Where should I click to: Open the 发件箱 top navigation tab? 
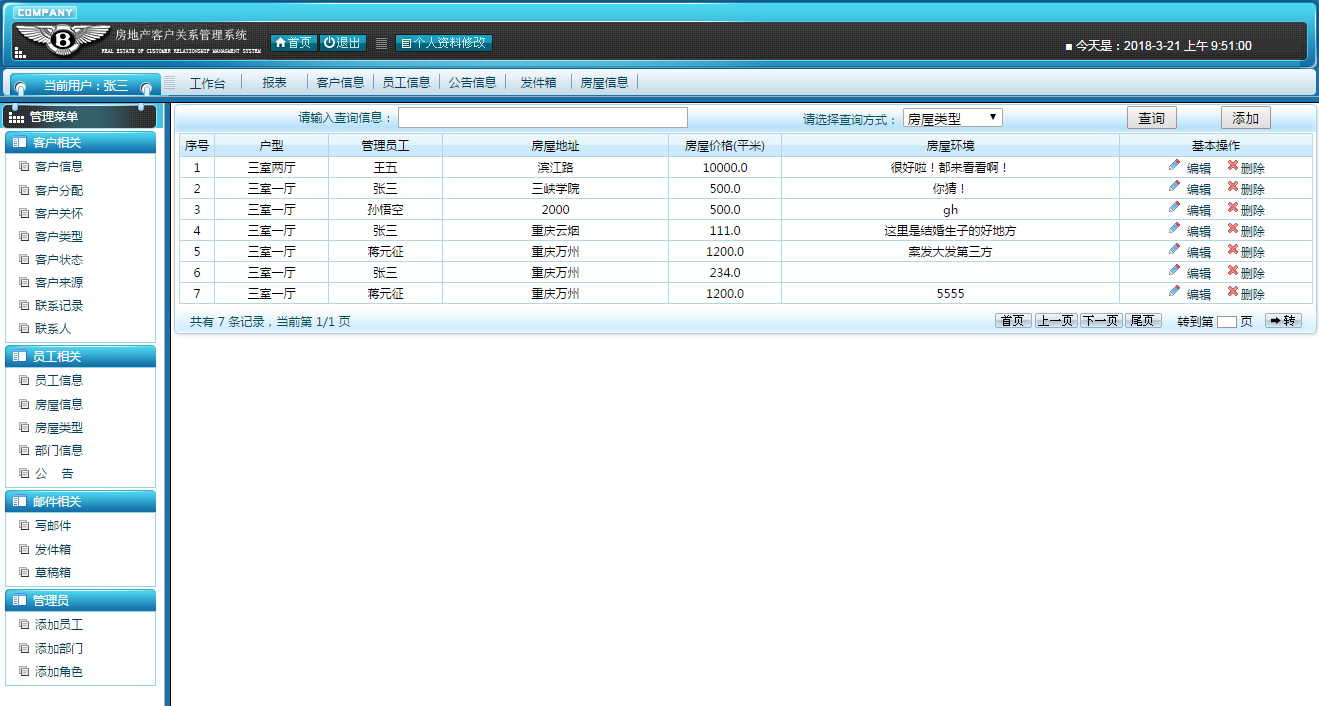tap(538, 83)
